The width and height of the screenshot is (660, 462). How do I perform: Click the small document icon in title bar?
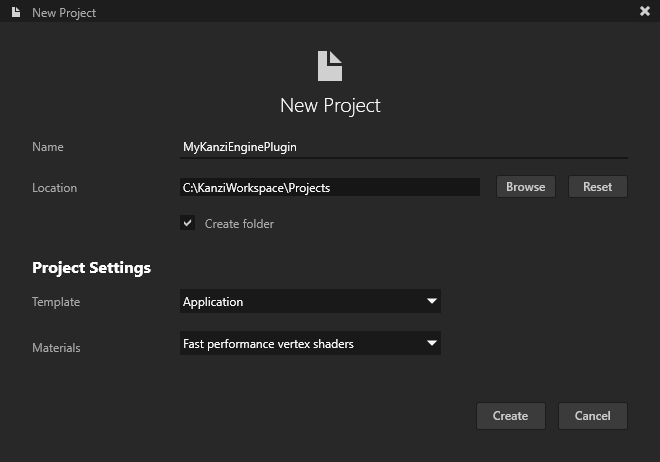coord(16,12)
